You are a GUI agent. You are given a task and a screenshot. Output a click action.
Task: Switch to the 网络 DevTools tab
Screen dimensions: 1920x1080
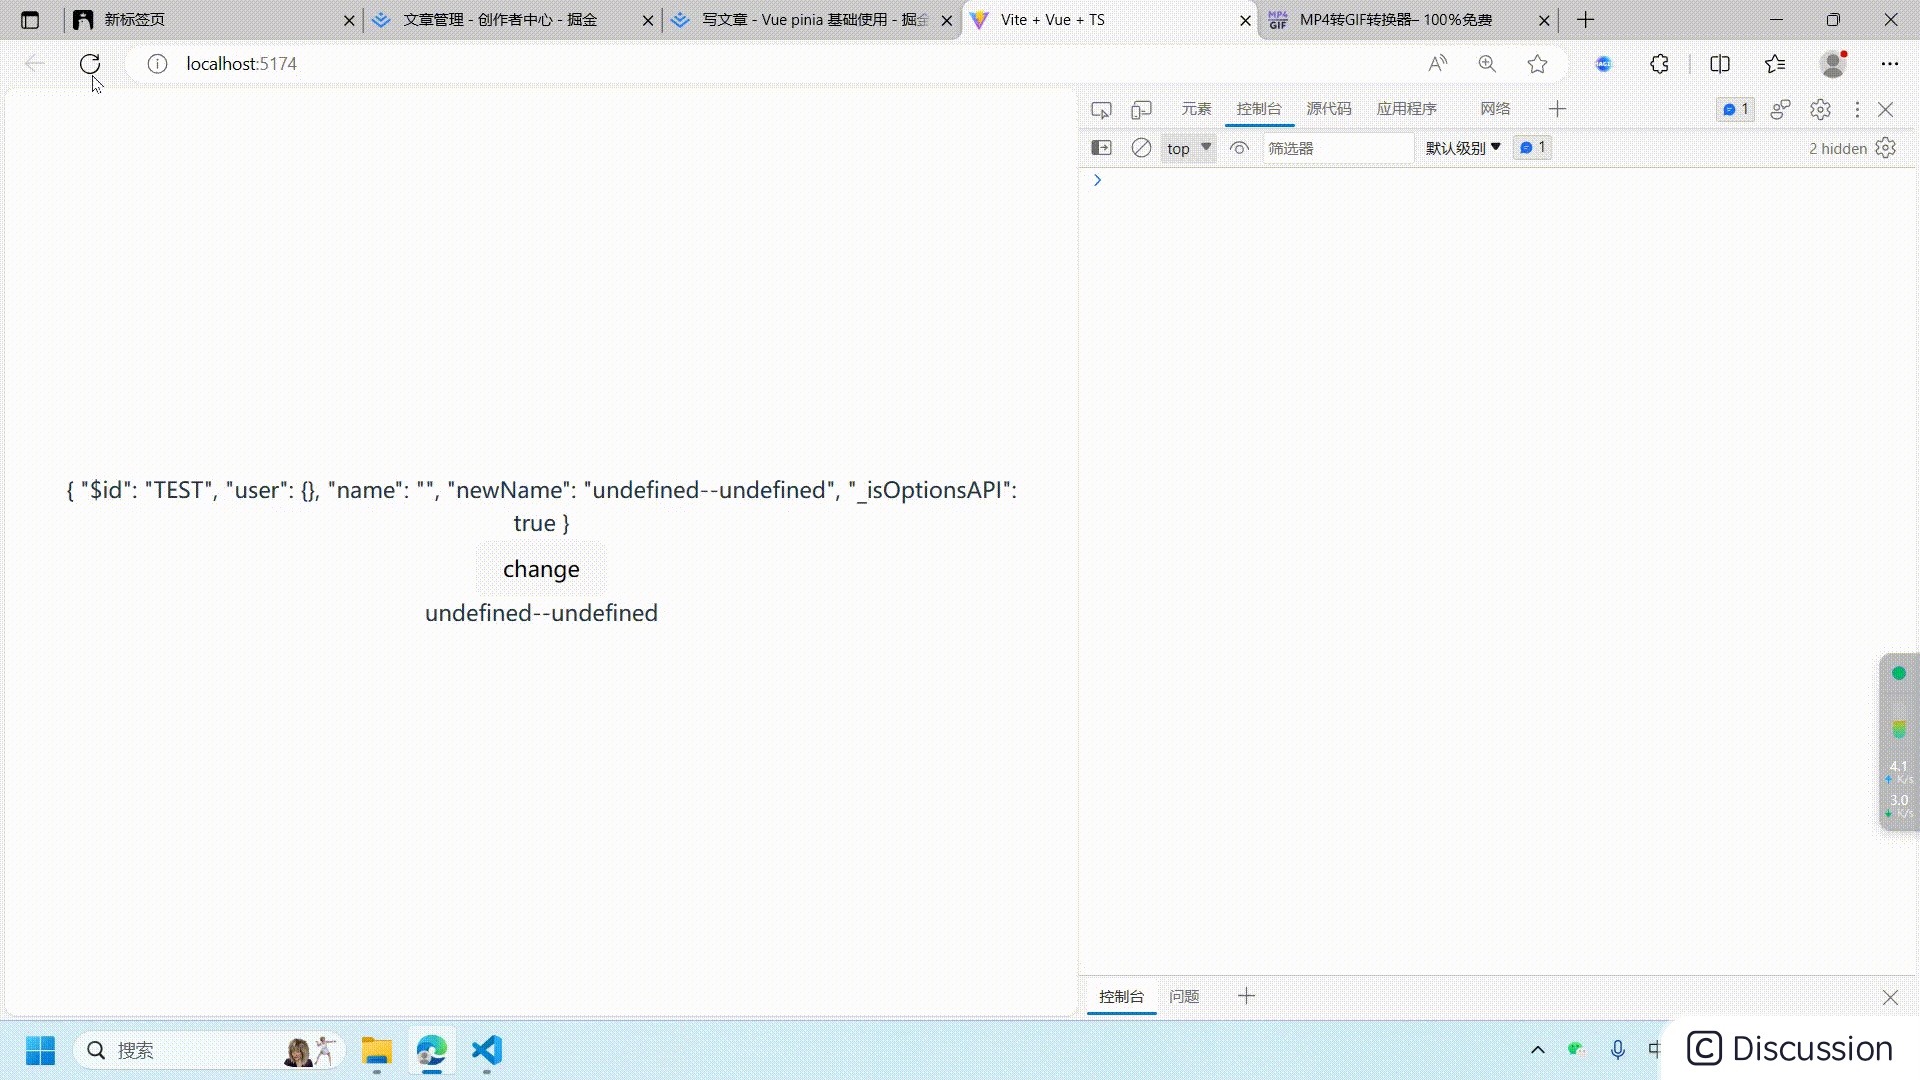pos(1495,109)
